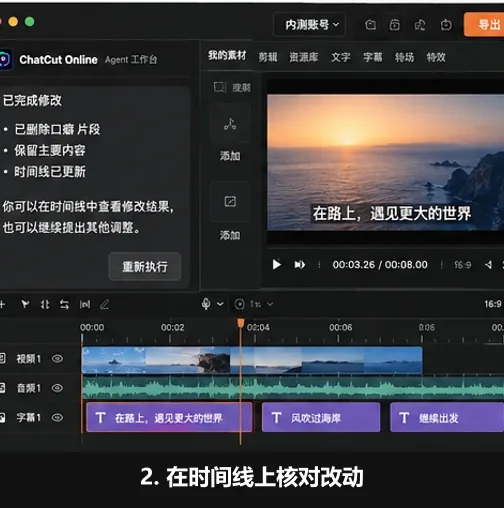Viewport: 504px width, 508px height.
Task: Open the 内测账号 account dropdown
Action: coord(309,24)
